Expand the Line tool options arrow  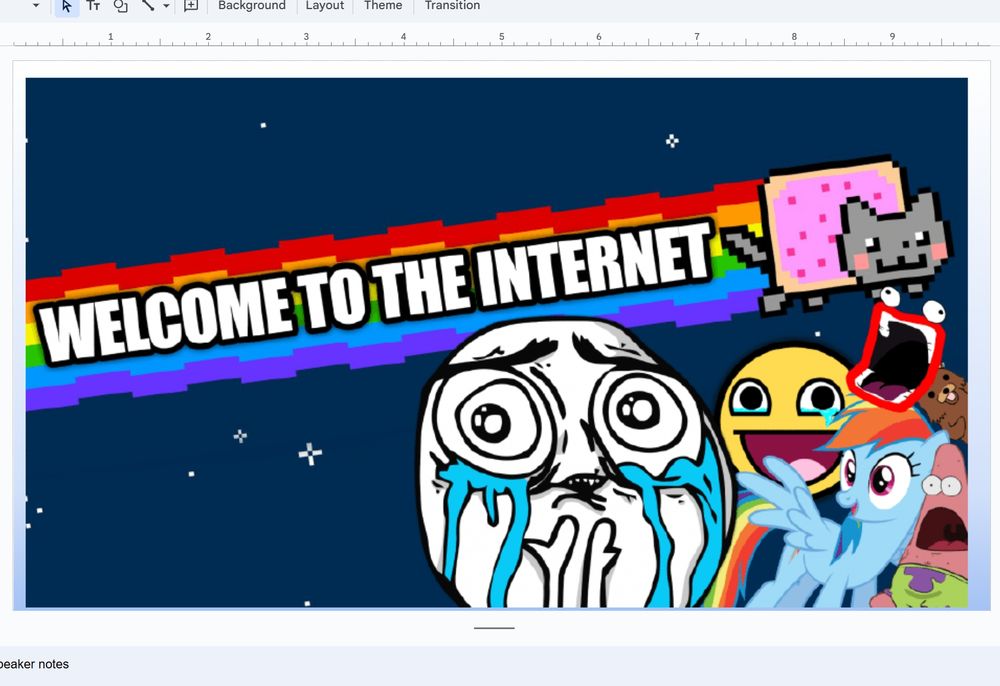[x=166, y=7]
